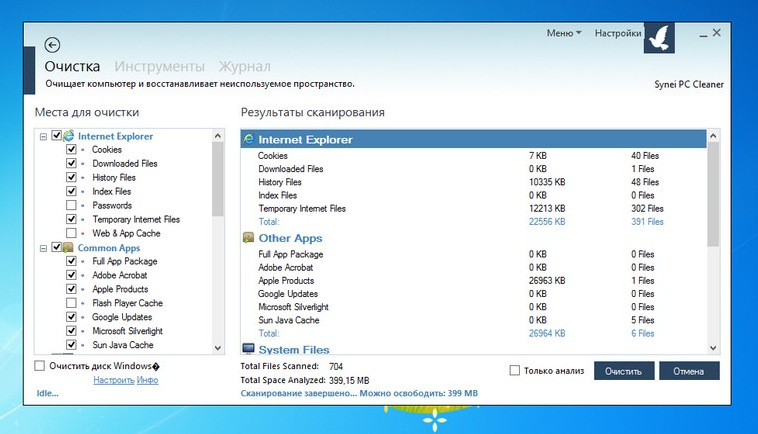This screenshot has width=758, height=434.
Task: Uncheck Temporary Internet Files checkbox
Action: pos(71,219)
